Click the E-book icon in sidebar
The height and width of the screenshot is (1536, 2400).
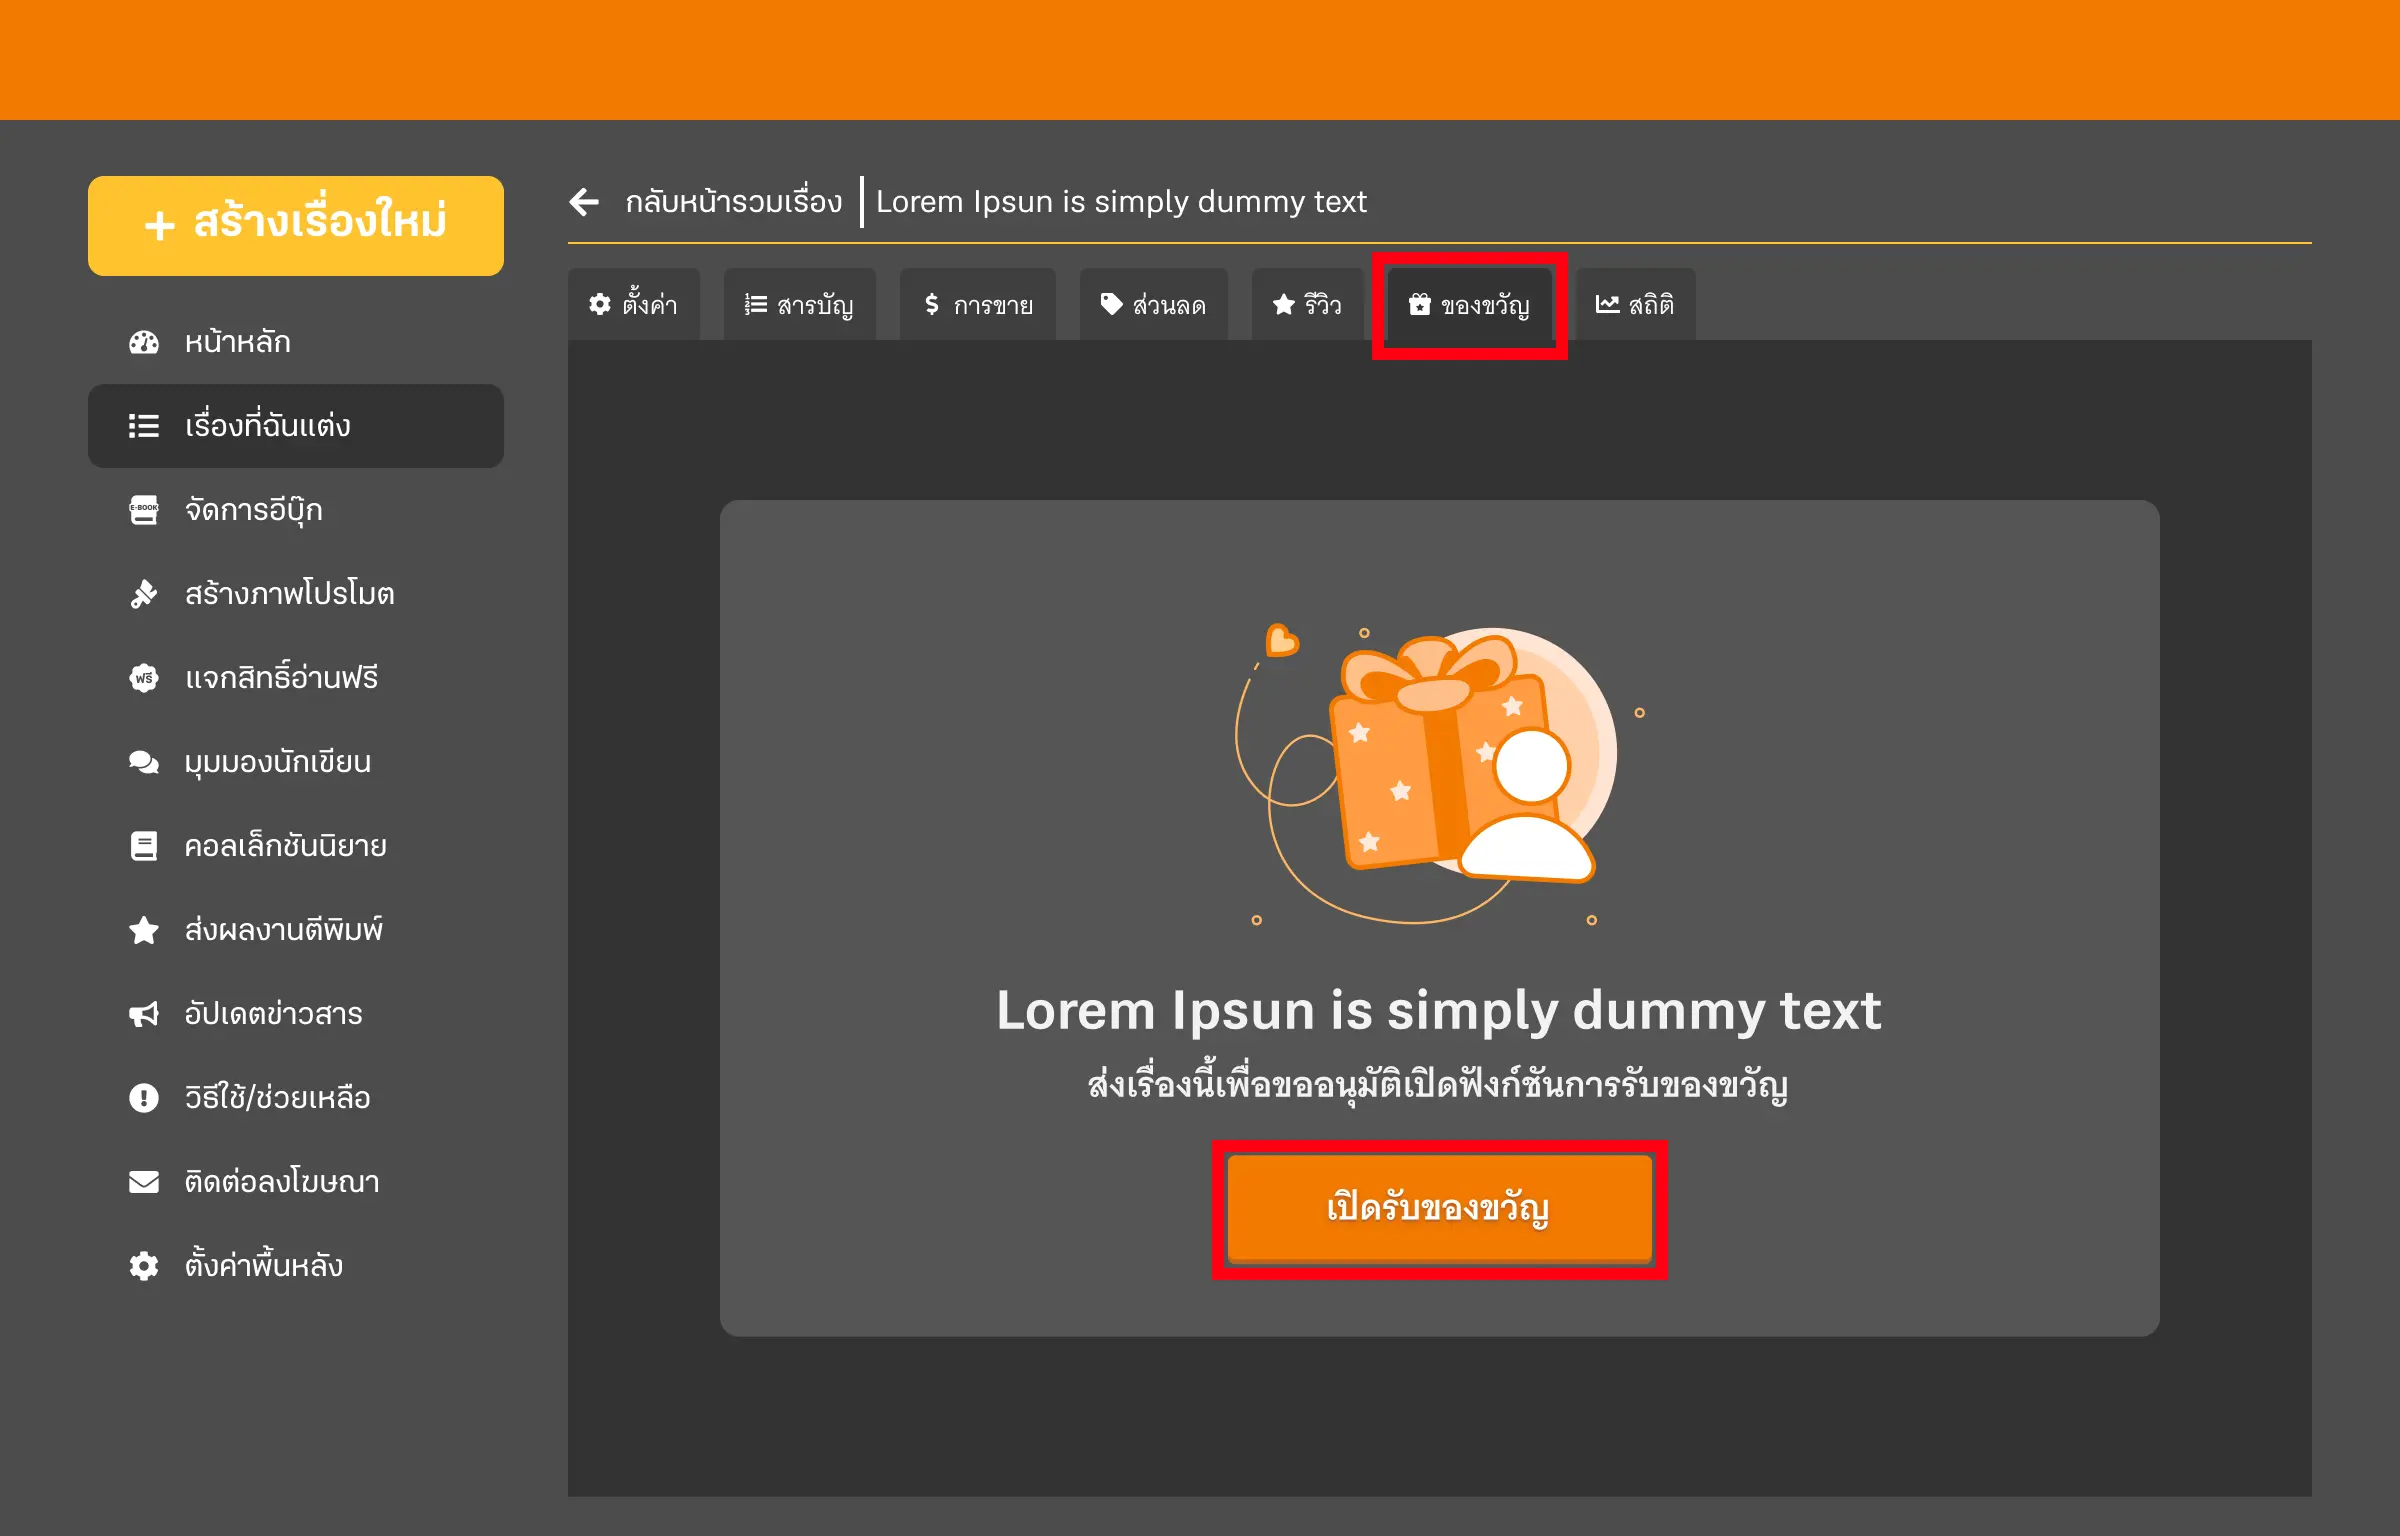(144, 510)
